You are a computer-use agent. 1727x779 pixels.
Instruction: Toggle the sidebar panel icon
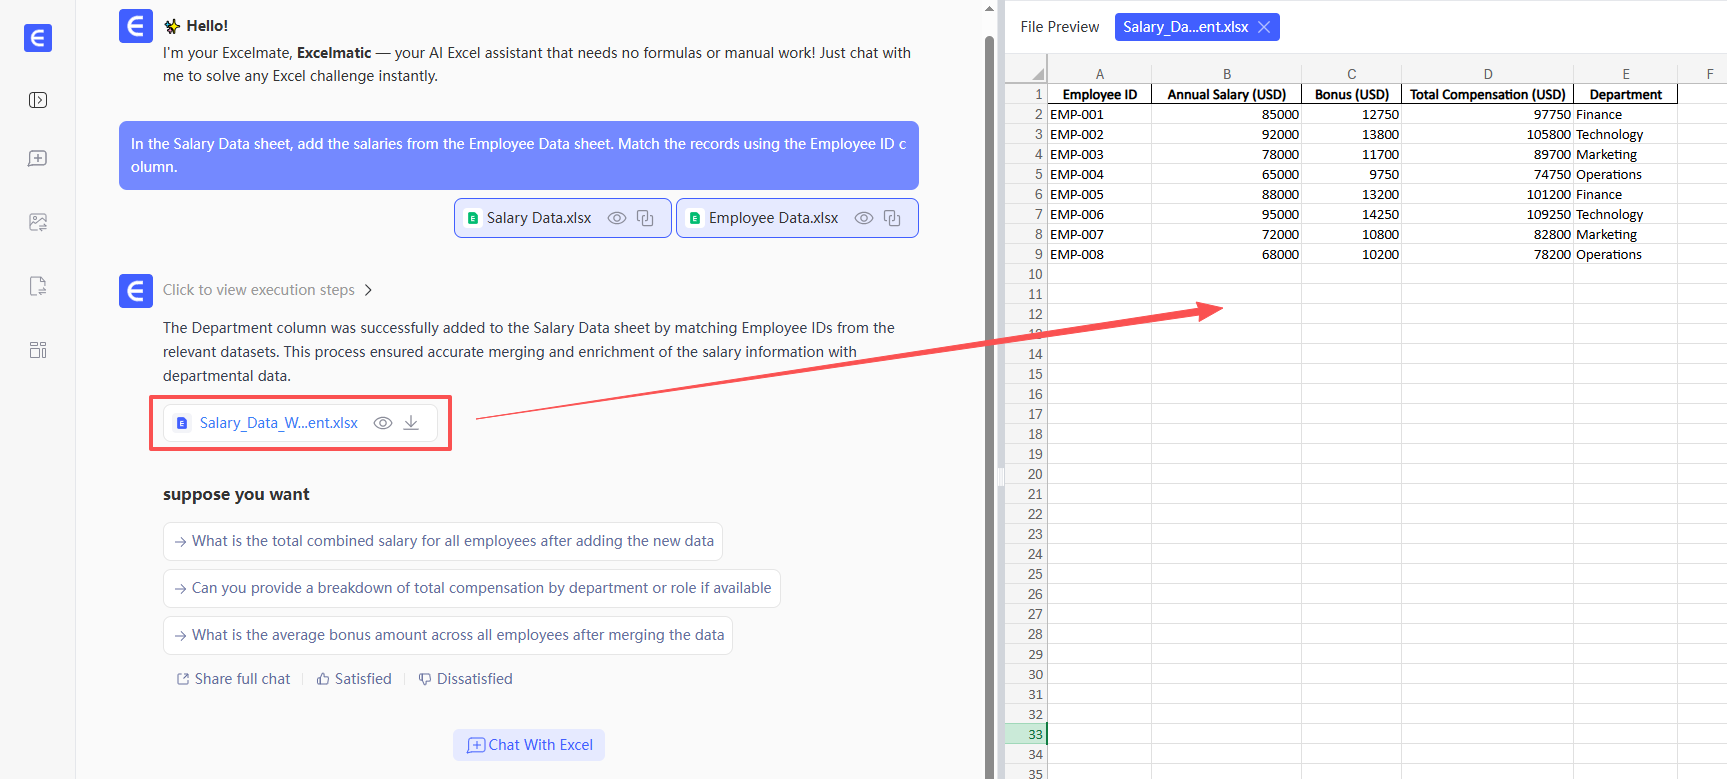tap(38, 100)
